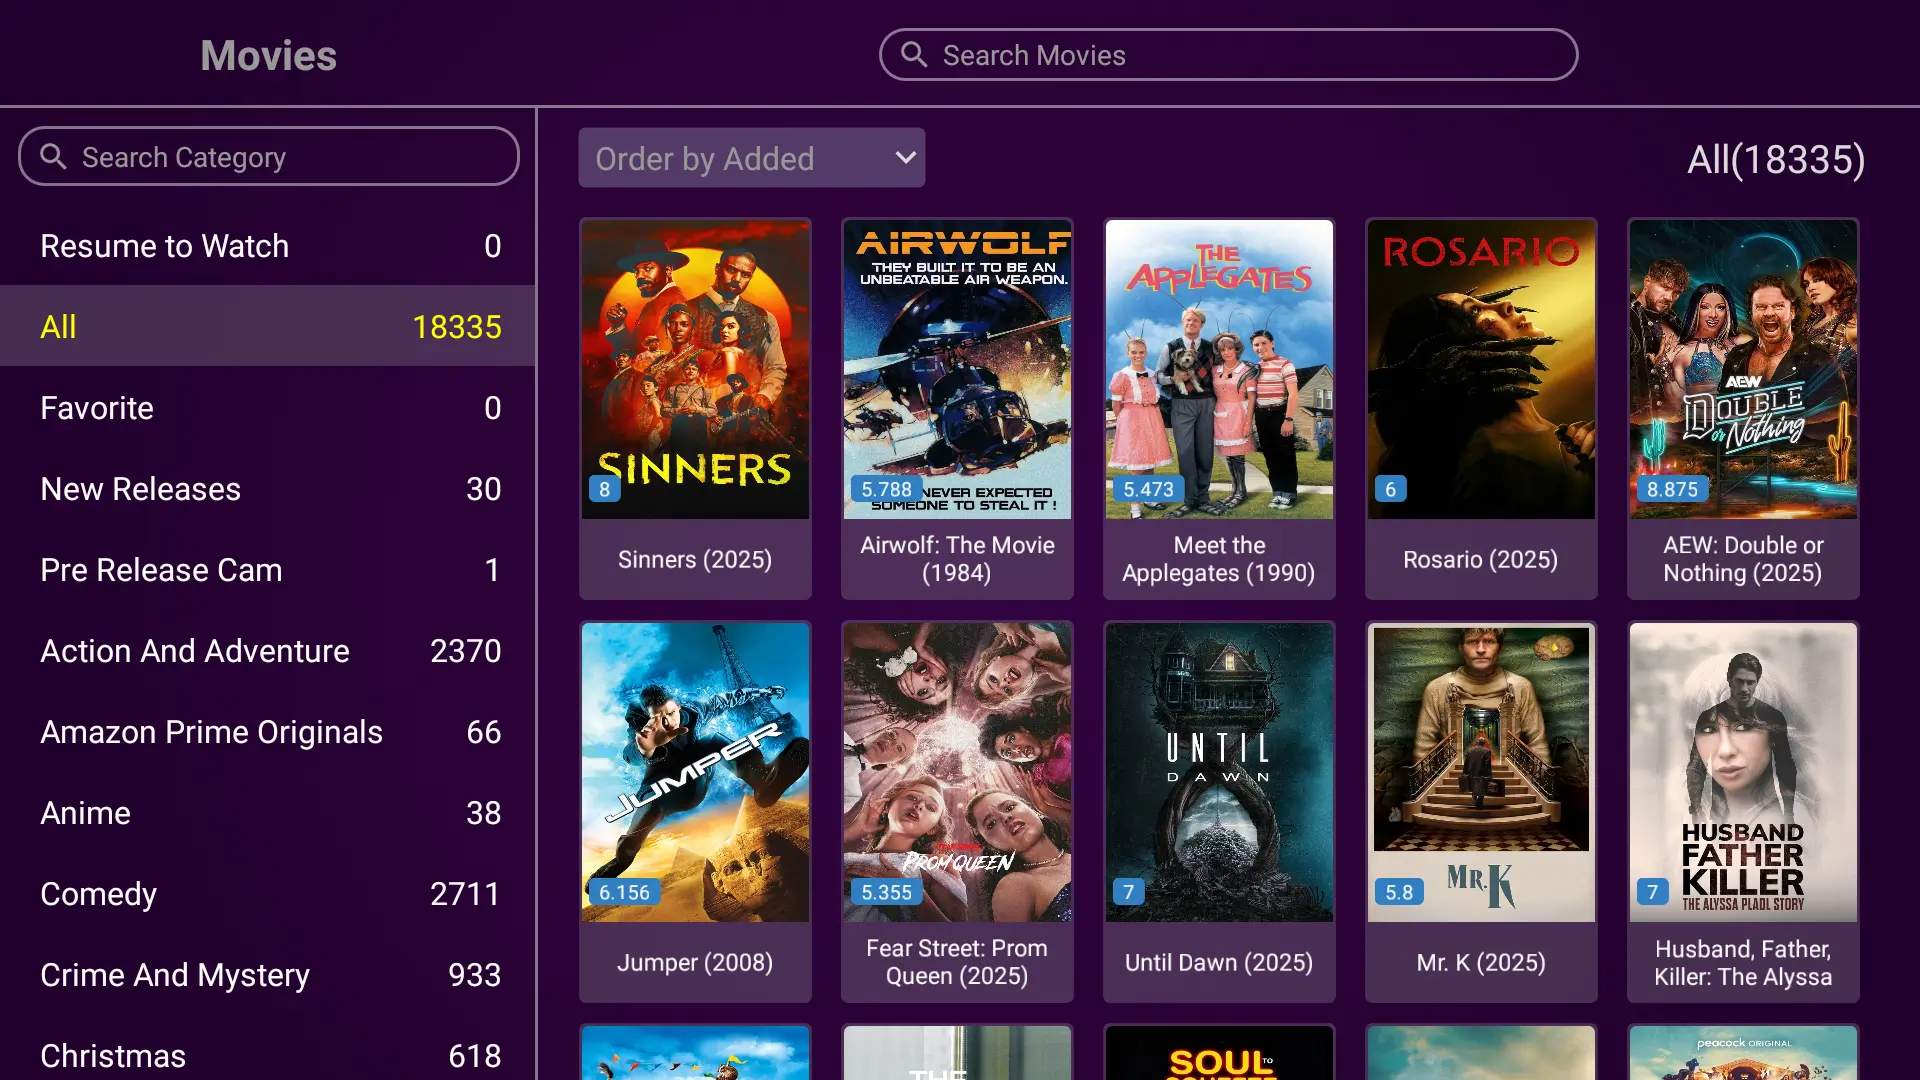This screenshot has width=1920, height=1080.
Task: Open the Anime category
Action: tap(268, 813)
